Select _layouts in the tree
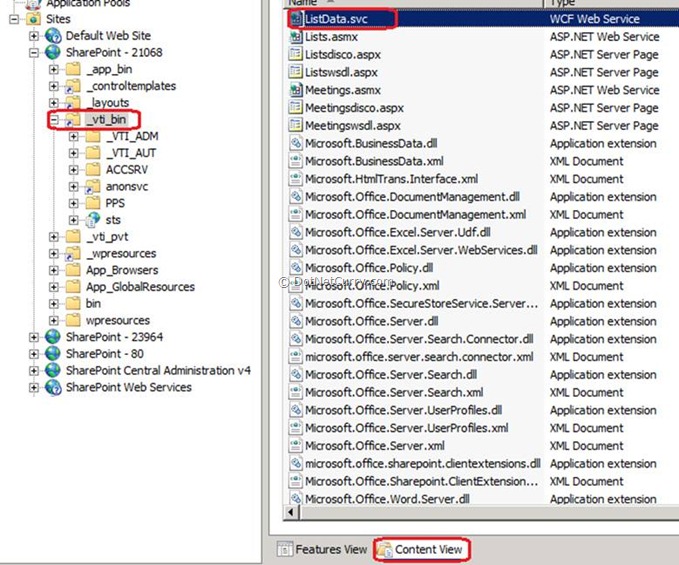Viewport: 679px width, 565px height. pyautogui.click(x=107, y=103)
